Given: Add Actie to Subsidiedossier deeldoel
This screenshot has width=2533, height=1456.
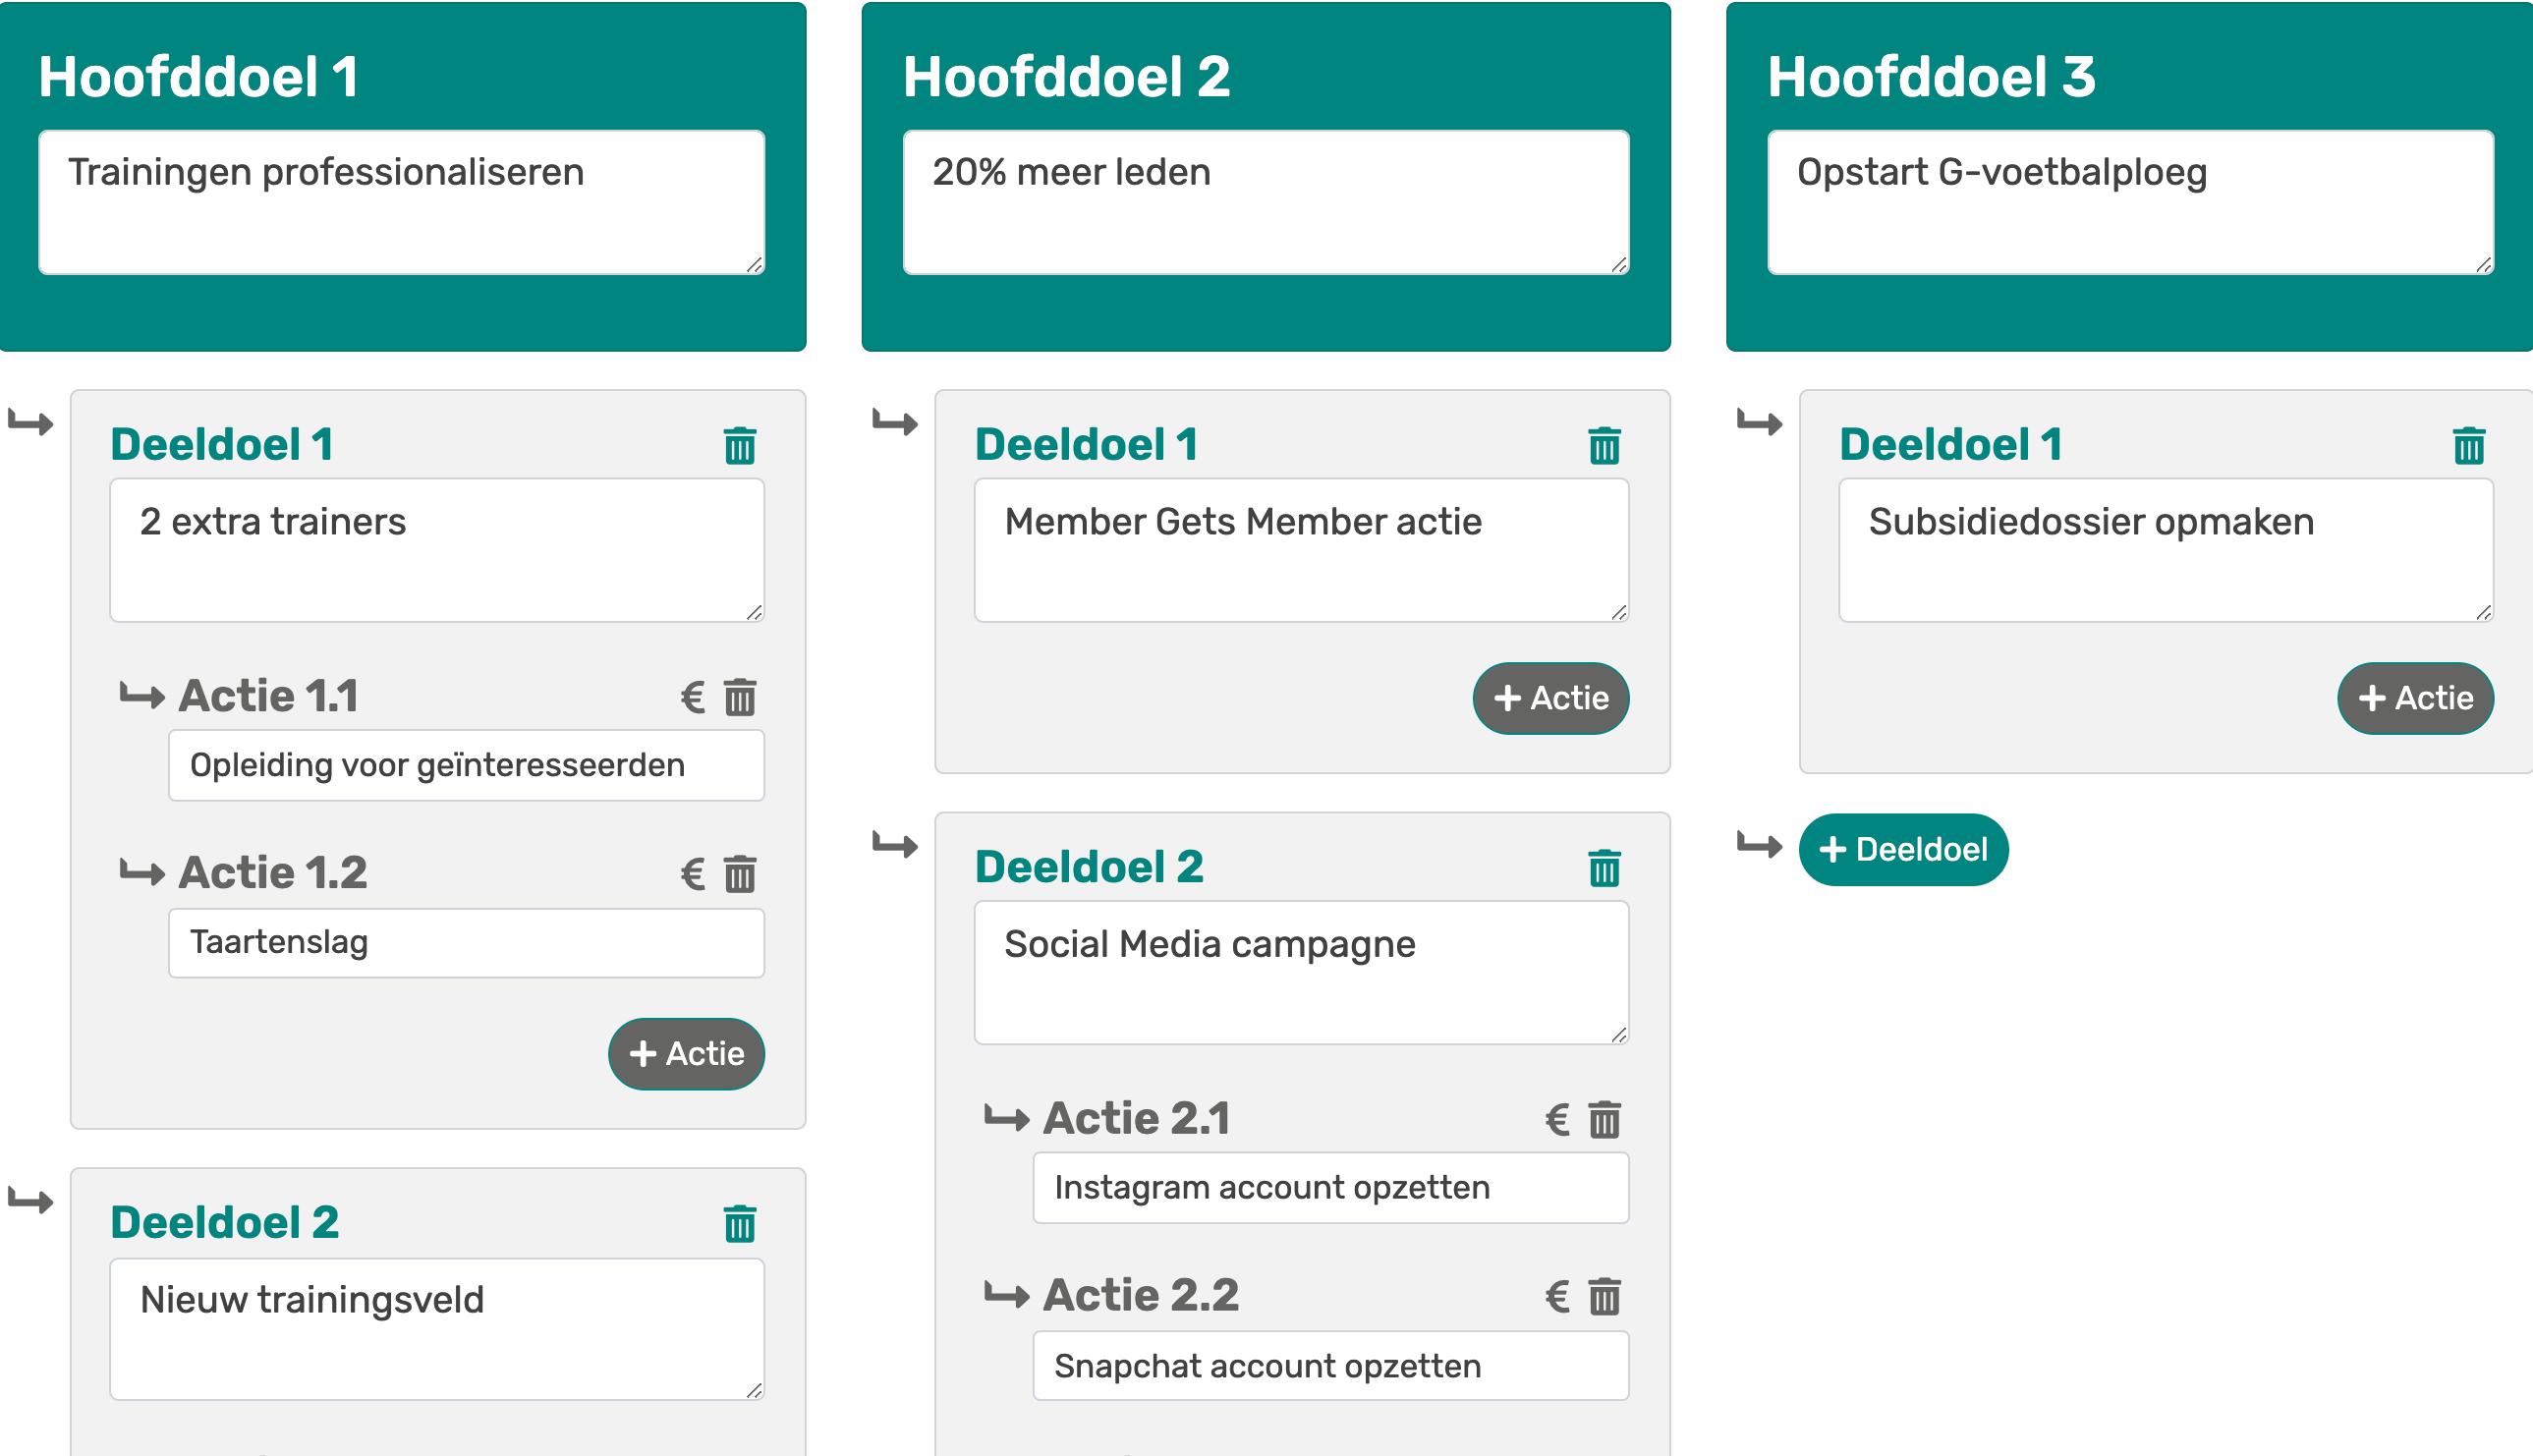Looking at the screenshot, I should coord(2415,698).
